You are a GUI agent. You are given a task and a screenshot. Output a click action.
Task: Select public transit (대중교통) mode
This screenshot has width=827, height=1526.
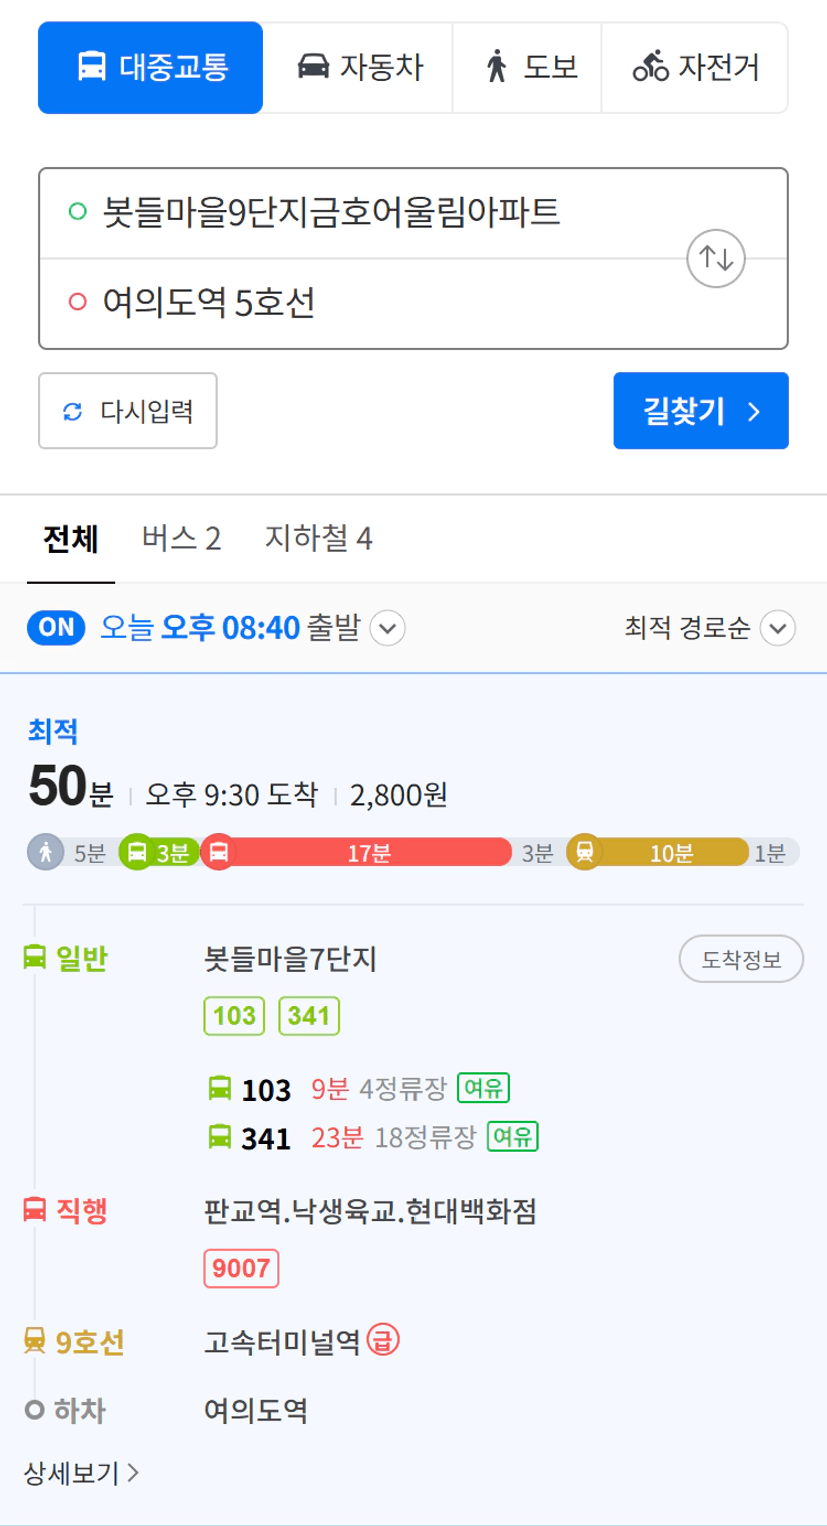151,68
